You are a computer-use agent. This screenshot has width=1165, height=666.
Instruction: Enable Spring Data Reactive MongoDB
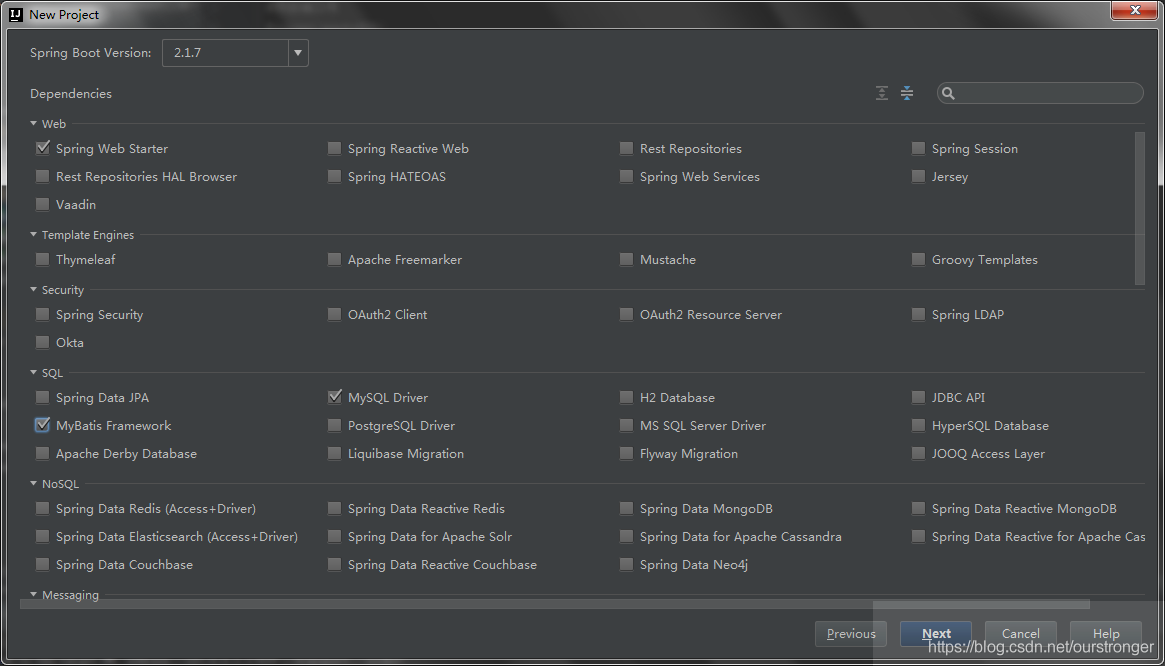[918, 508]
